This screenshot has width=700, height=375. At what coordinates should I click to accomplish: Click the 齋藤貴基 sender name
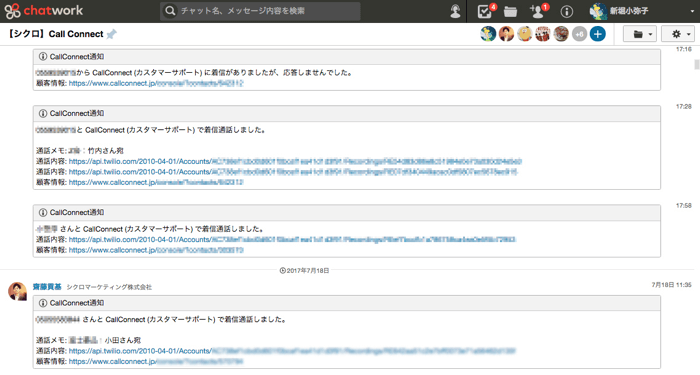pos(47,287)
